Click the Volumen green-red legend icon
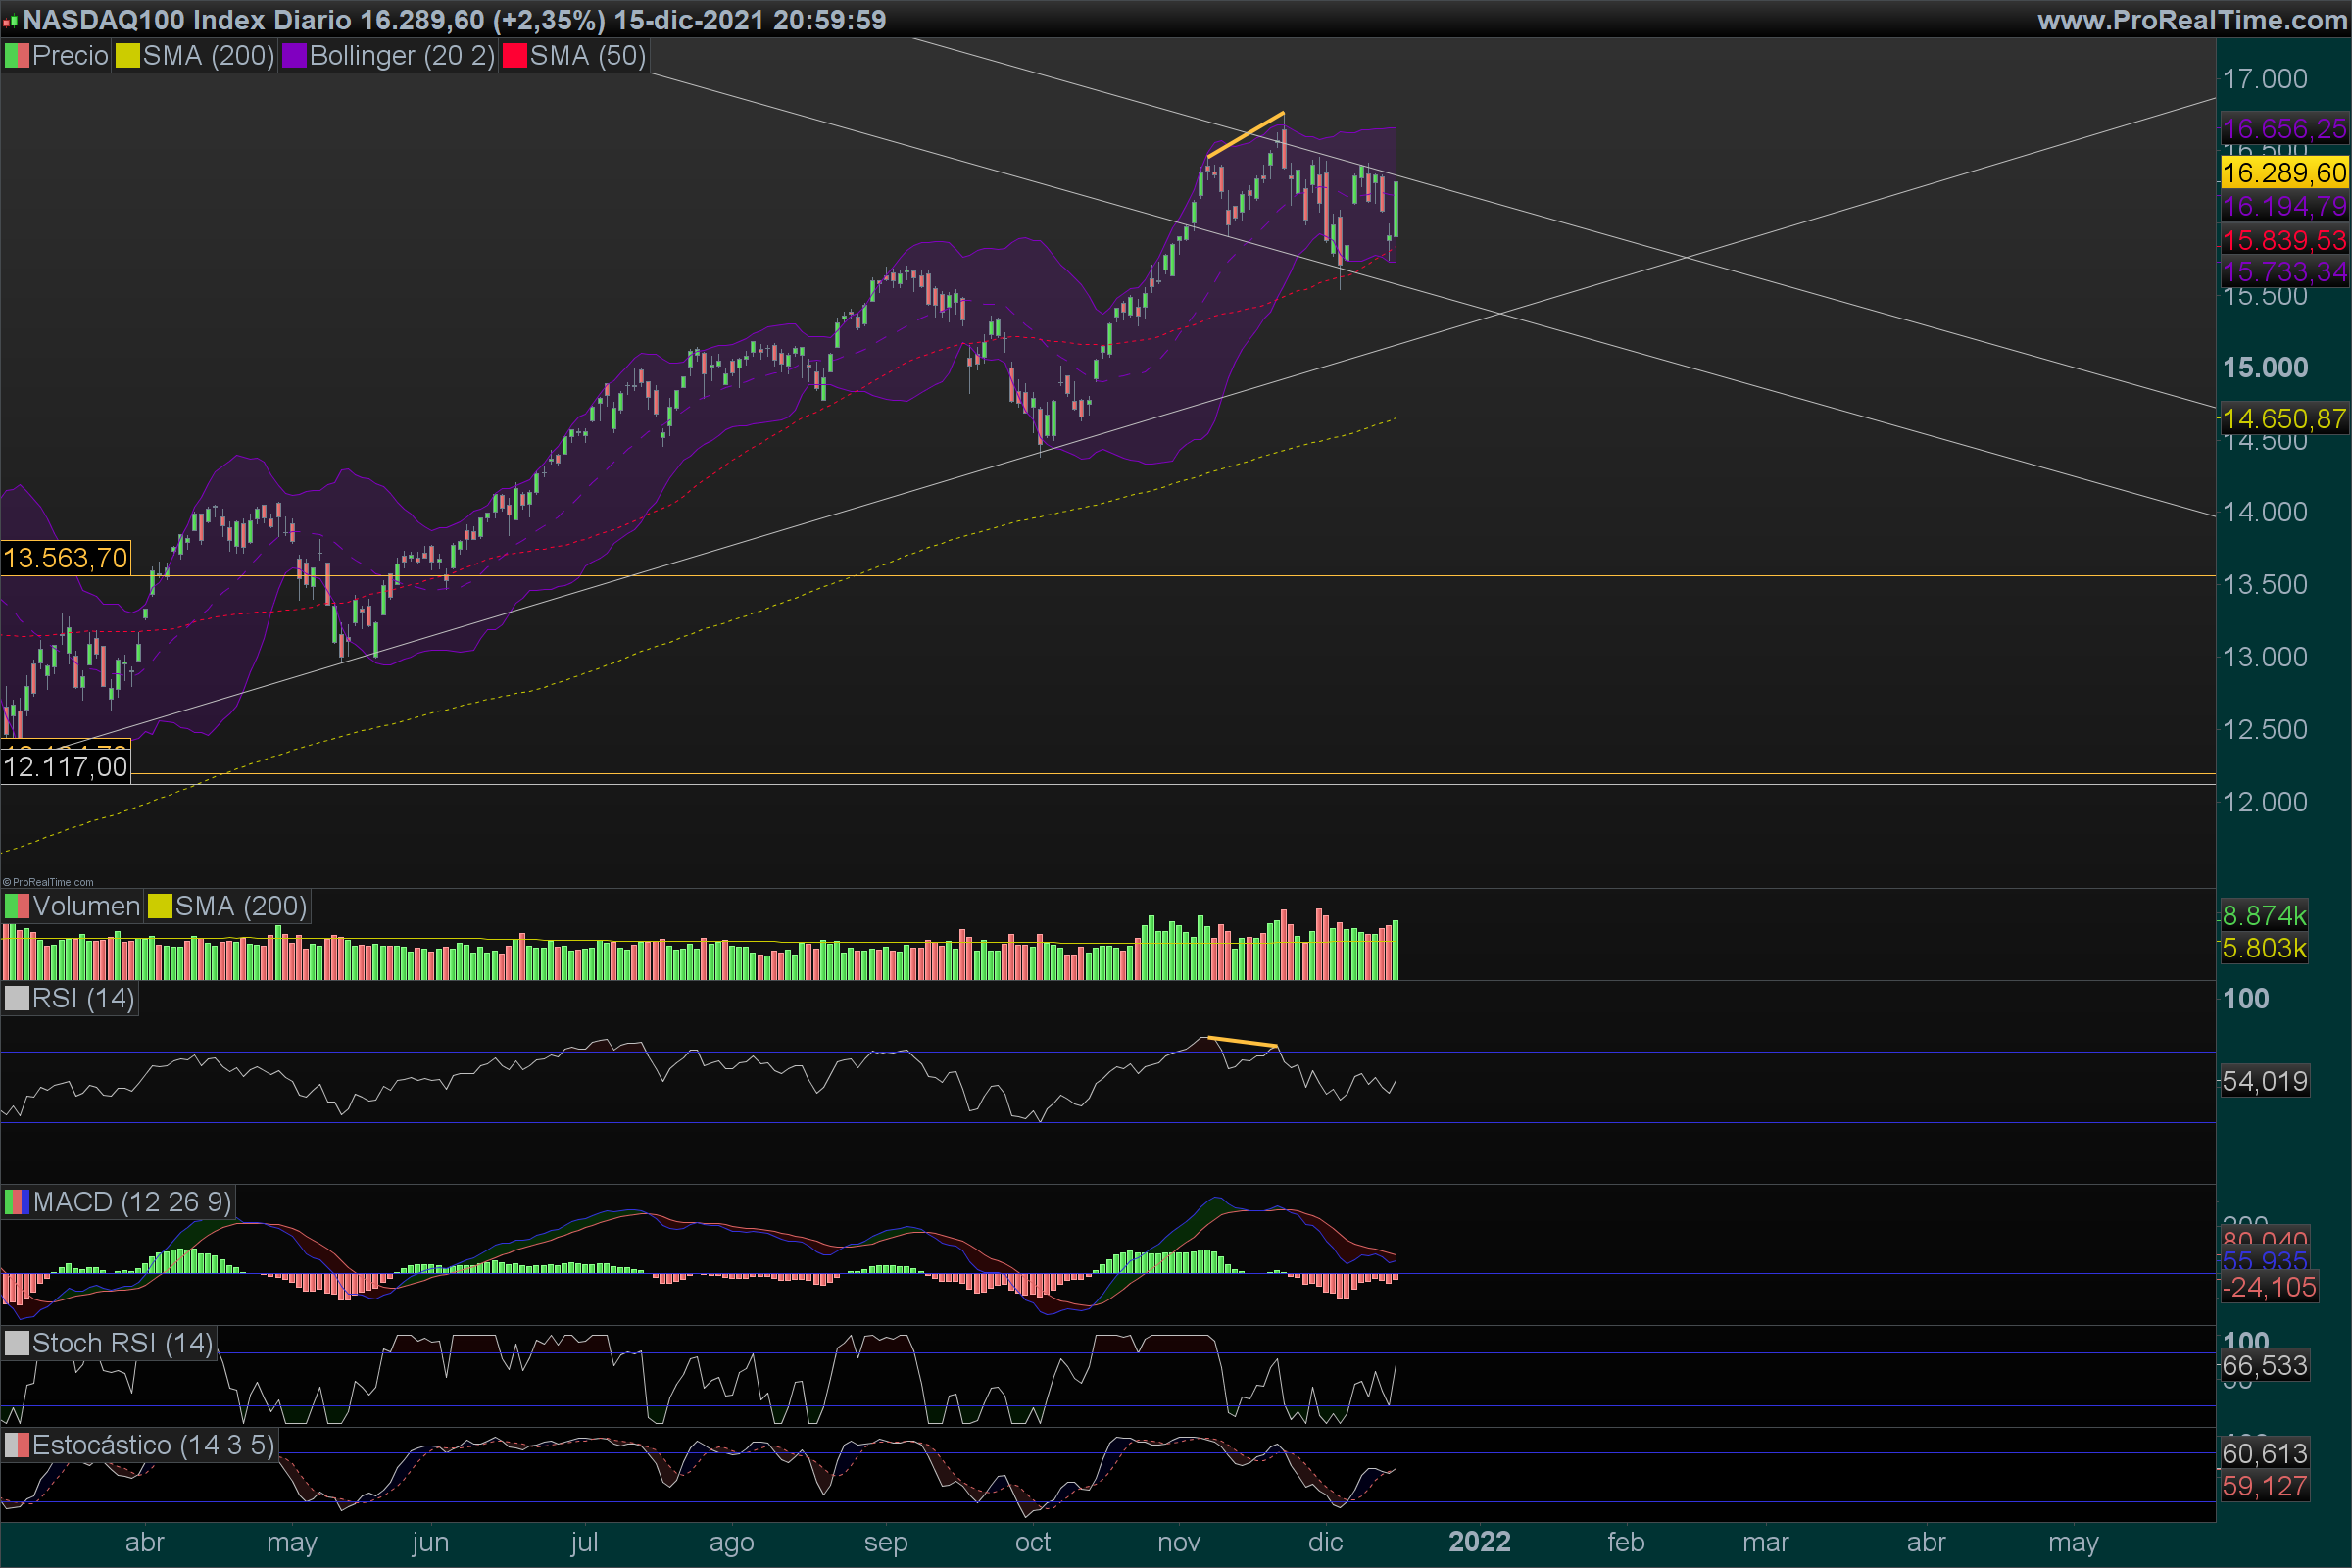Image resolution: width=2352 pixels, height=1568 pixels. 17,906
